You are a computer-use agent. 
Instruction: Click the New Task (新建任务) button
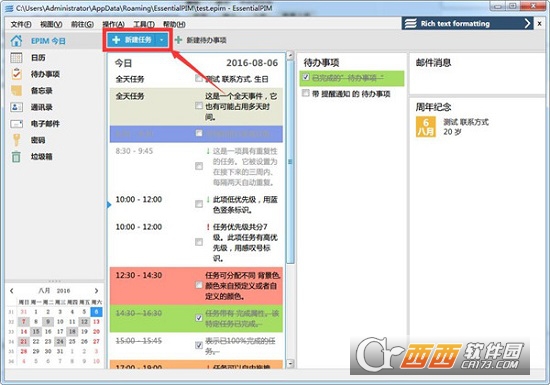tap(131, 40)
